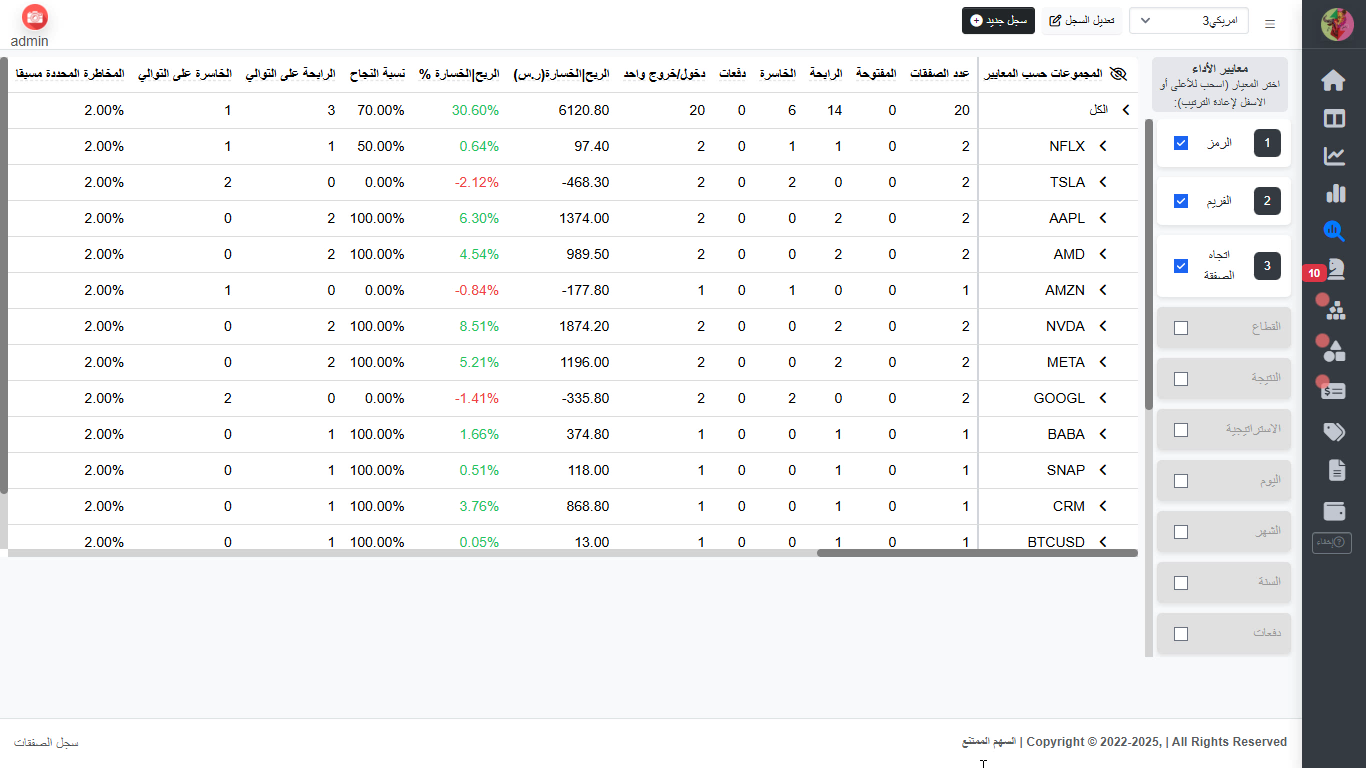Click the سجل جديد button

[998, 20]
